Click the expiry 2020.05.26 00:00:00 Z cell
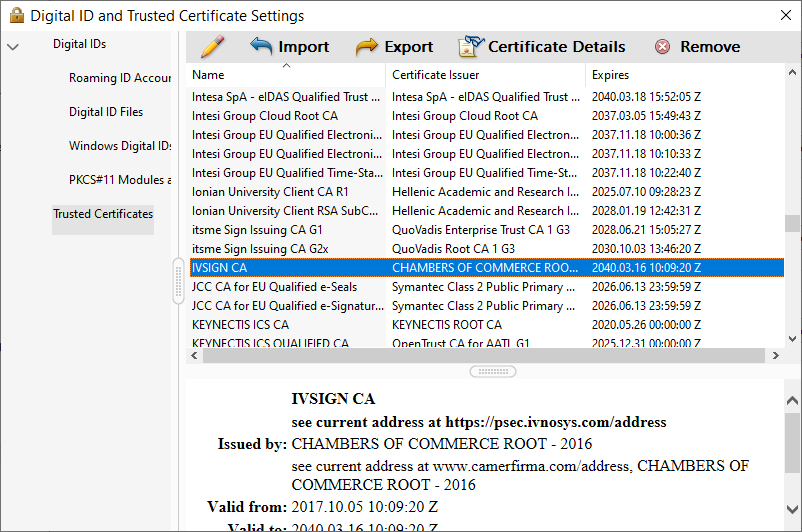Screen dimensions: 802x532 coord(646,325)
